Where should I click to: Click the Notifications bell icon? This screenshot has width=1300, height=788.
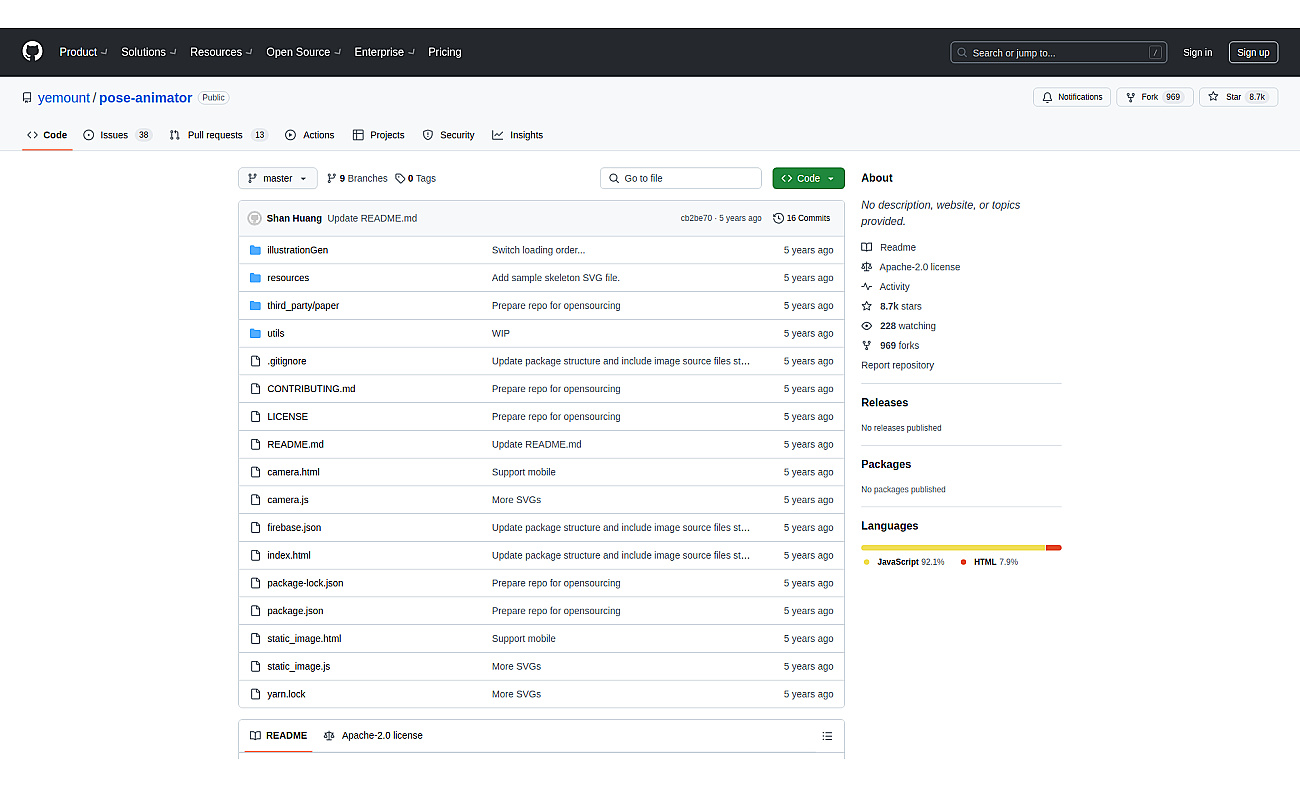point(1047,97)
